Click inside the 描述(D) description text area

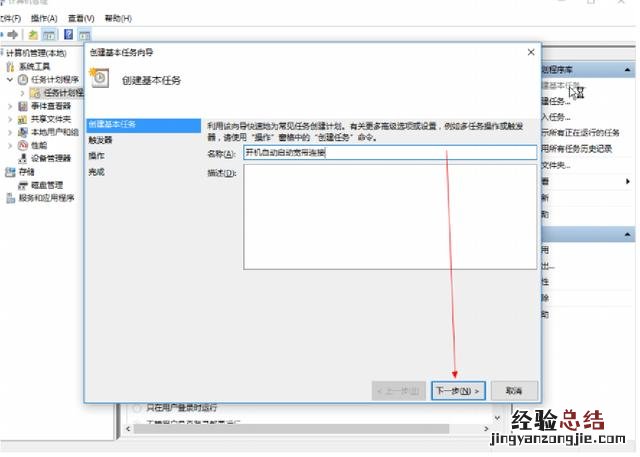click(x=390, y=217)
